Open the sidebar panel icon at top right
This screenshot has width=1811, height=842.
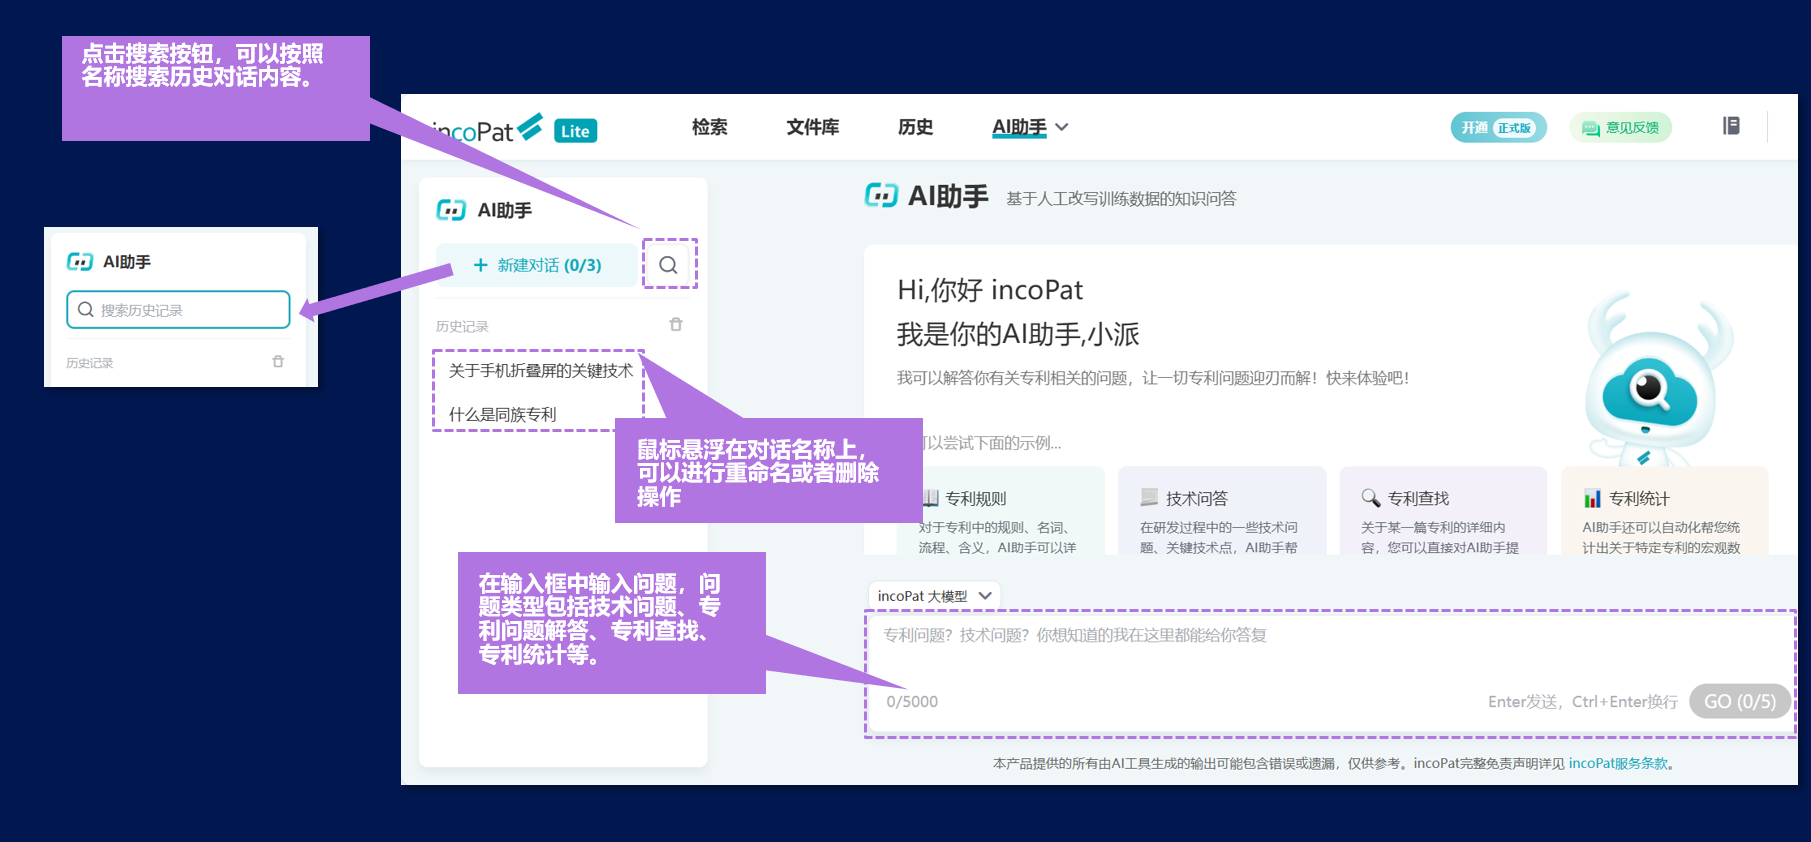click(x=1731, y=126)
